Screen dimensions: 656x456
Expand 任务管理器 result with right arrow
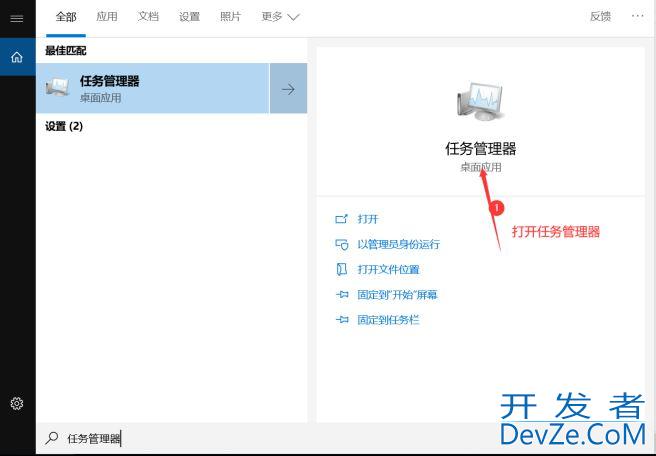(x=288, y=89)
